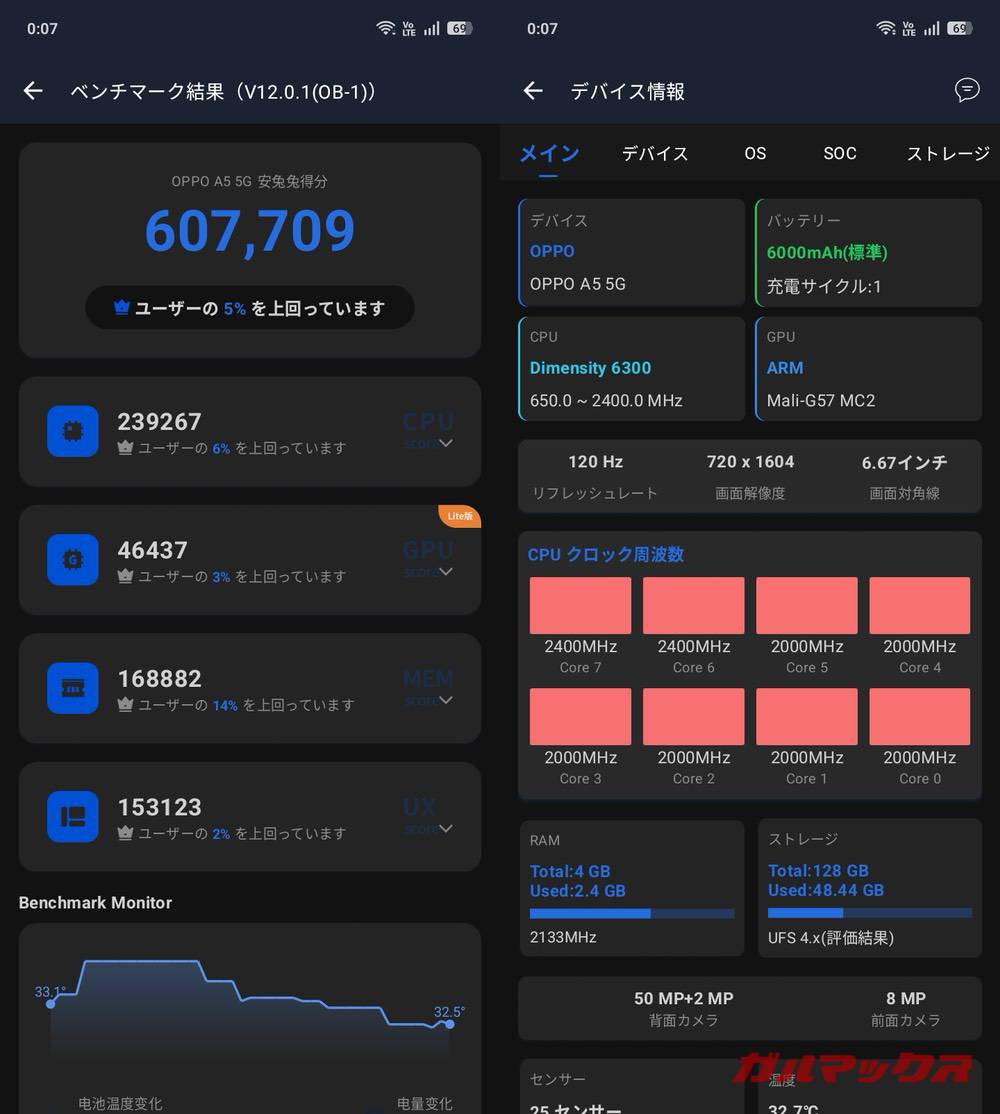
Task: Switch to the ストレージ tab
Action: pos(948,153)
